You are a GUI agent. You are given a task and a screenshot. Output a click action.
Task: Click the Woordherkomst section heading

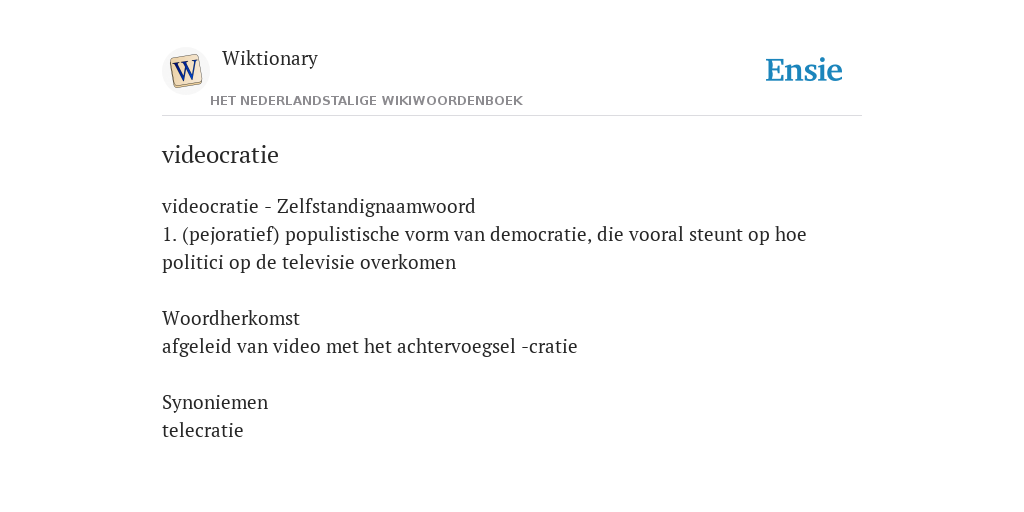pos(231,319)
